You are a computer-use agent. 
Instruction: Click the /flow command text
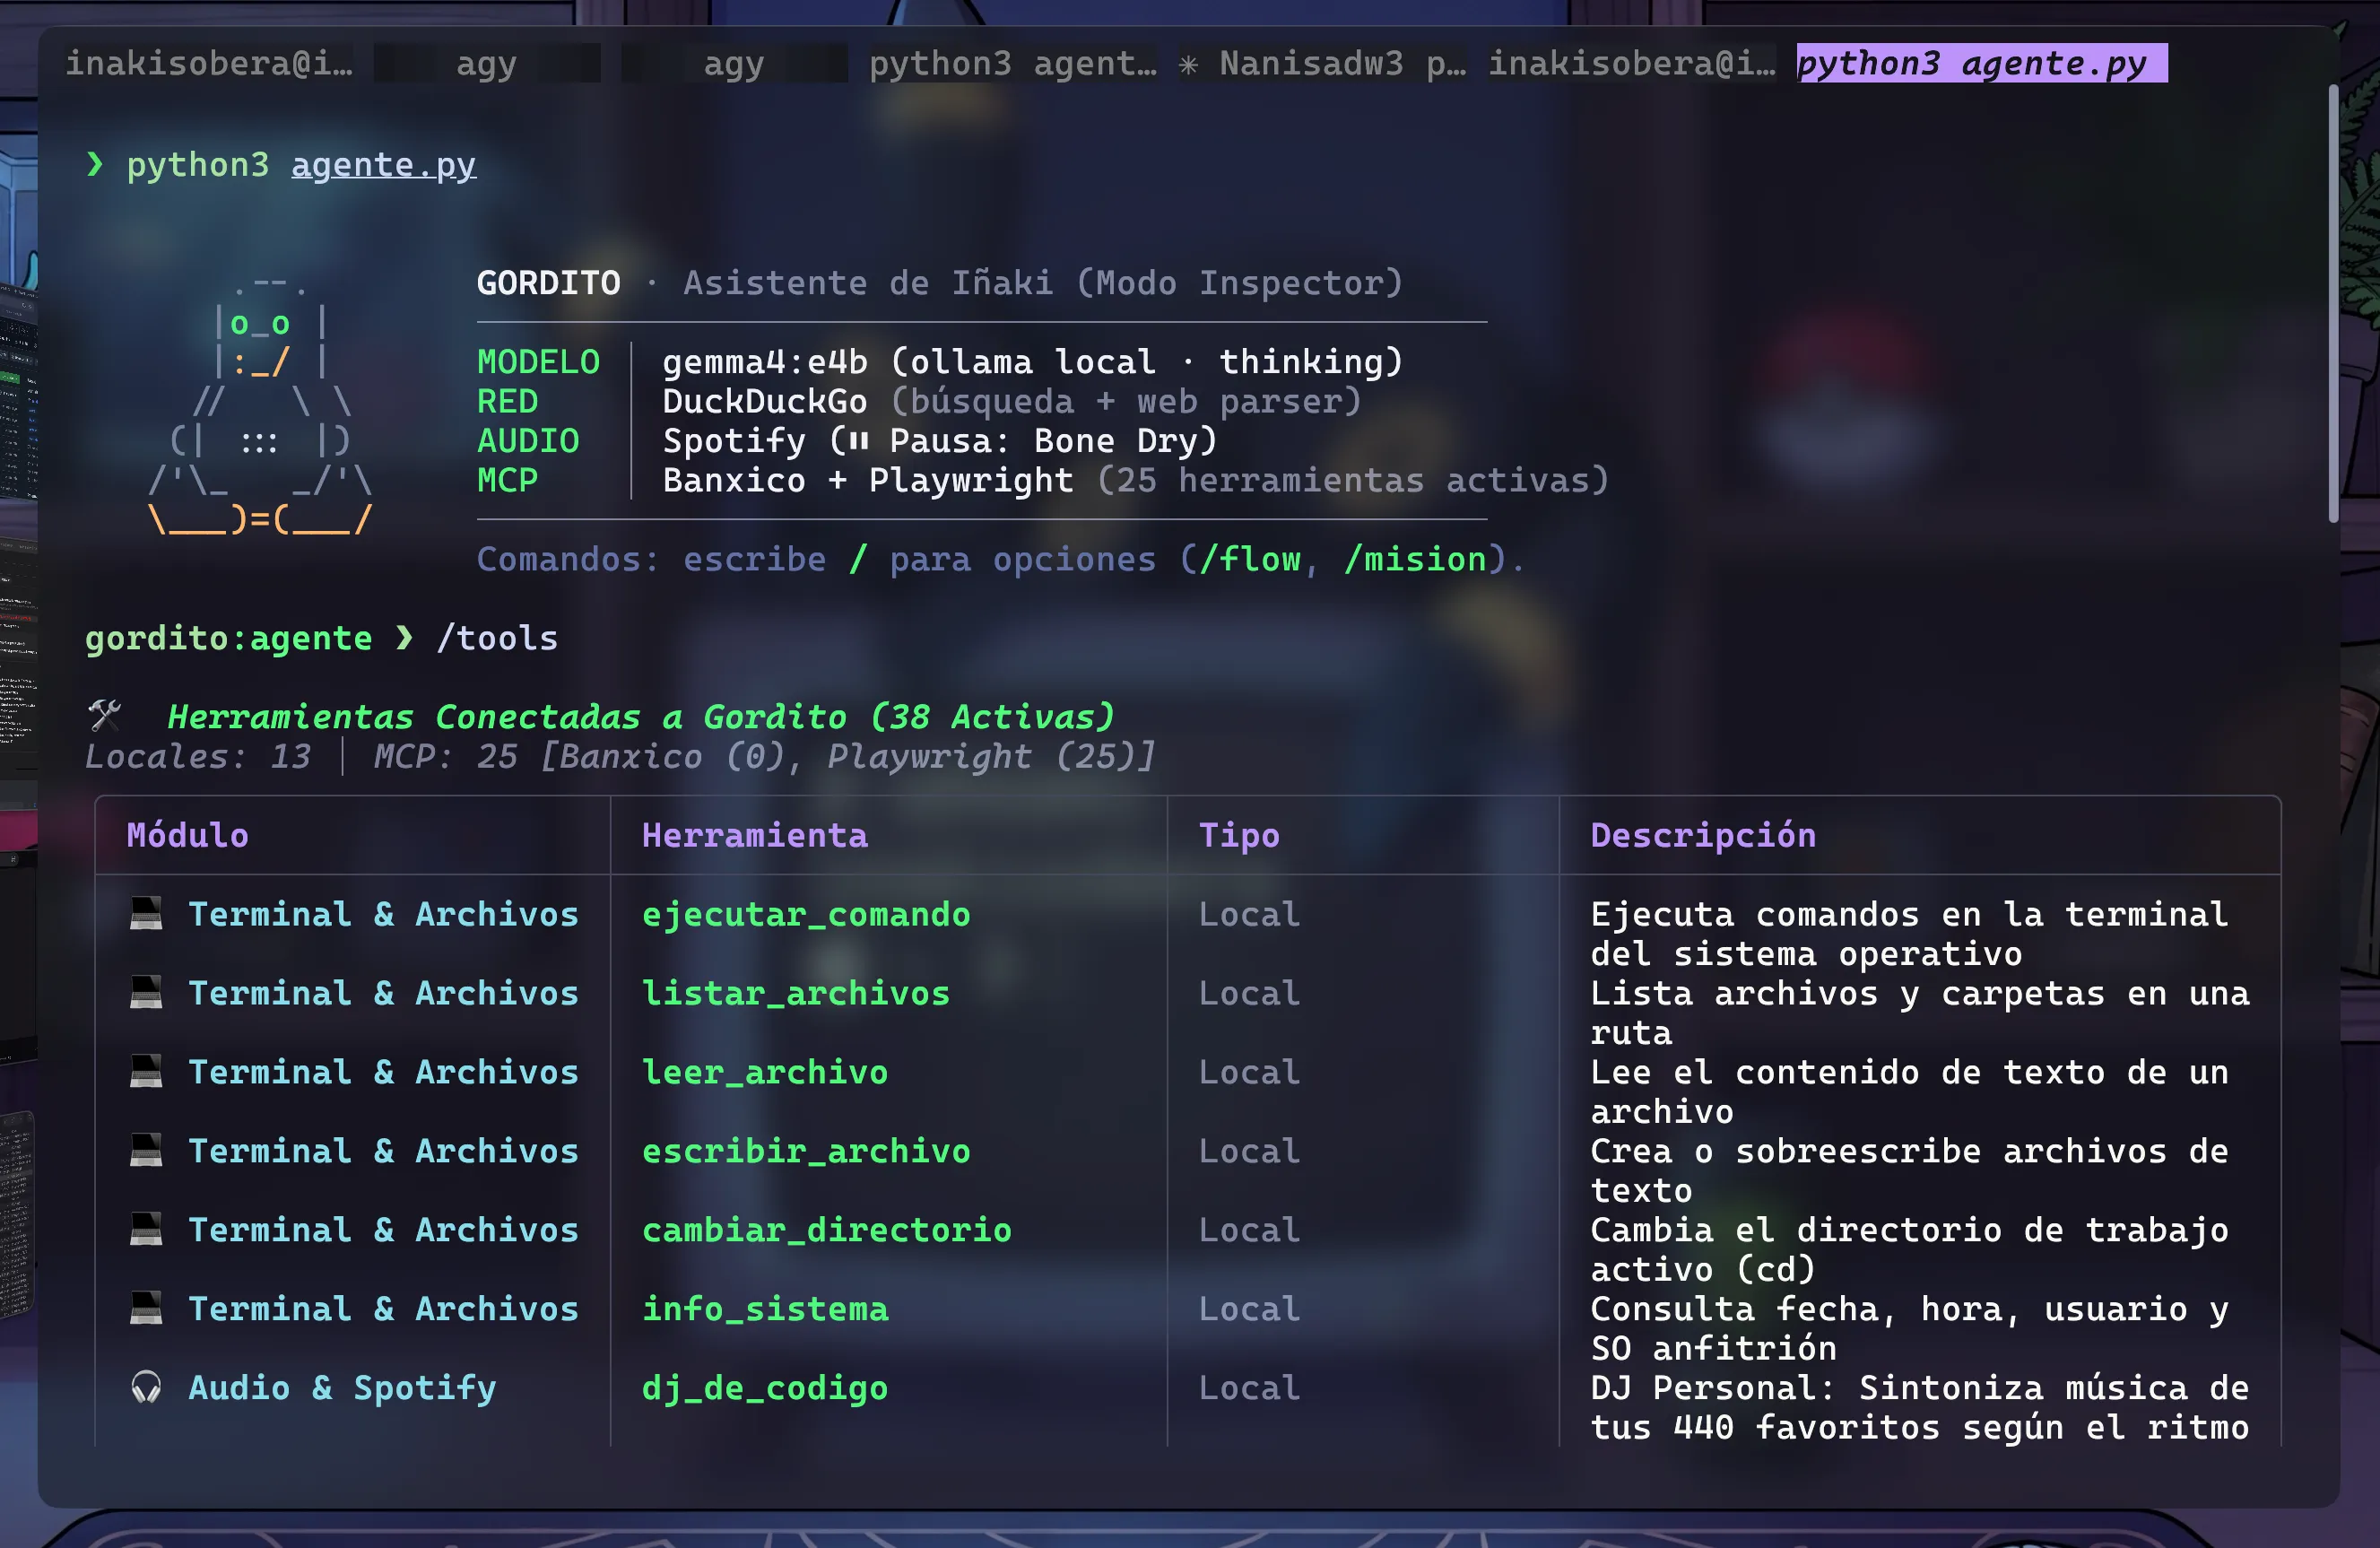tap(1250, 559)
